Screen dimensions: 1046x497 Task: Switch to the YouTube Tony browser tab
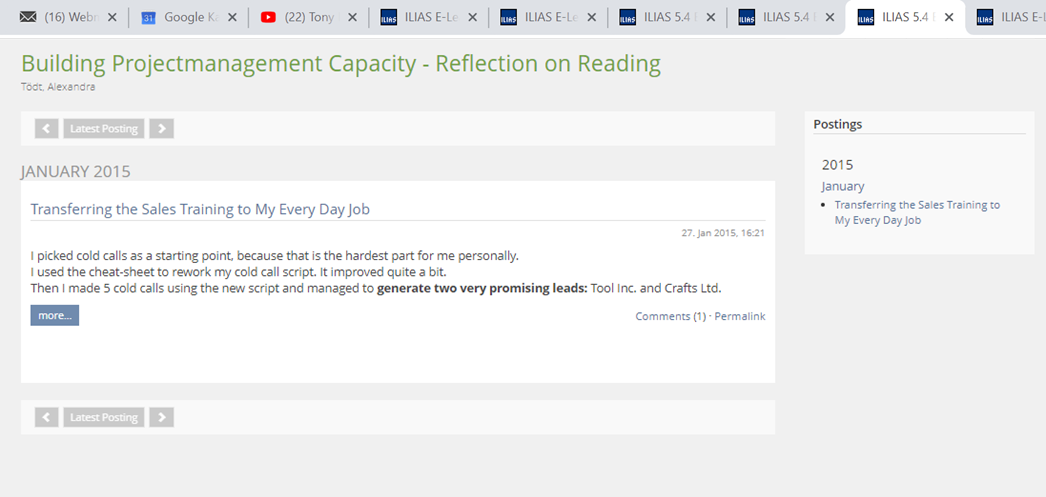click(x=312, y=17)
